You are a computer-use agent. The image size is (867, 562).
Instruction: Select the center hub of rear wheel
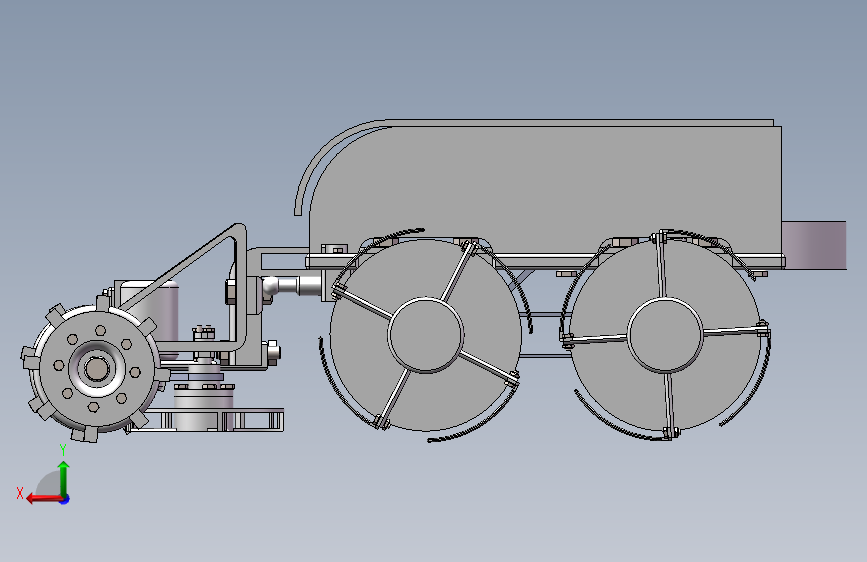click(665, 335)
